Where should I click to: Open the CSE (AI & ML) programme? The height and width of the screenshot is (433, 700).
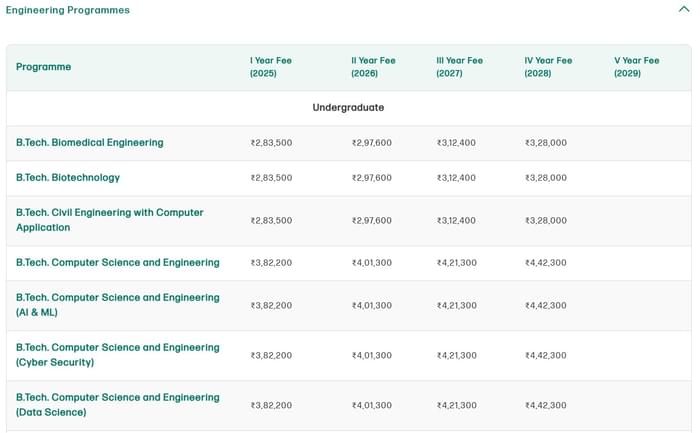click(118, 305)
